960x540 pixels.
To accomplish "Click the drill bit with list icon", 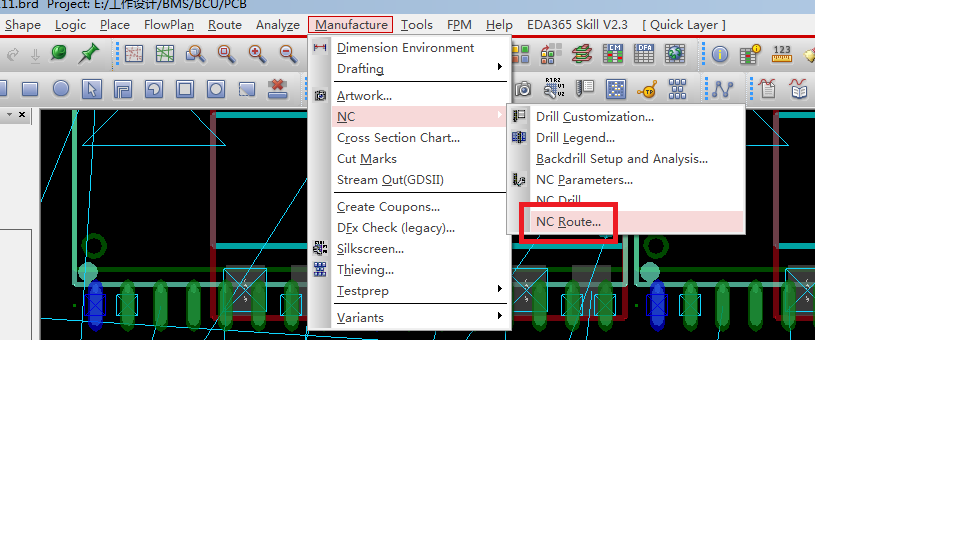I will click(x=585, y=89).
